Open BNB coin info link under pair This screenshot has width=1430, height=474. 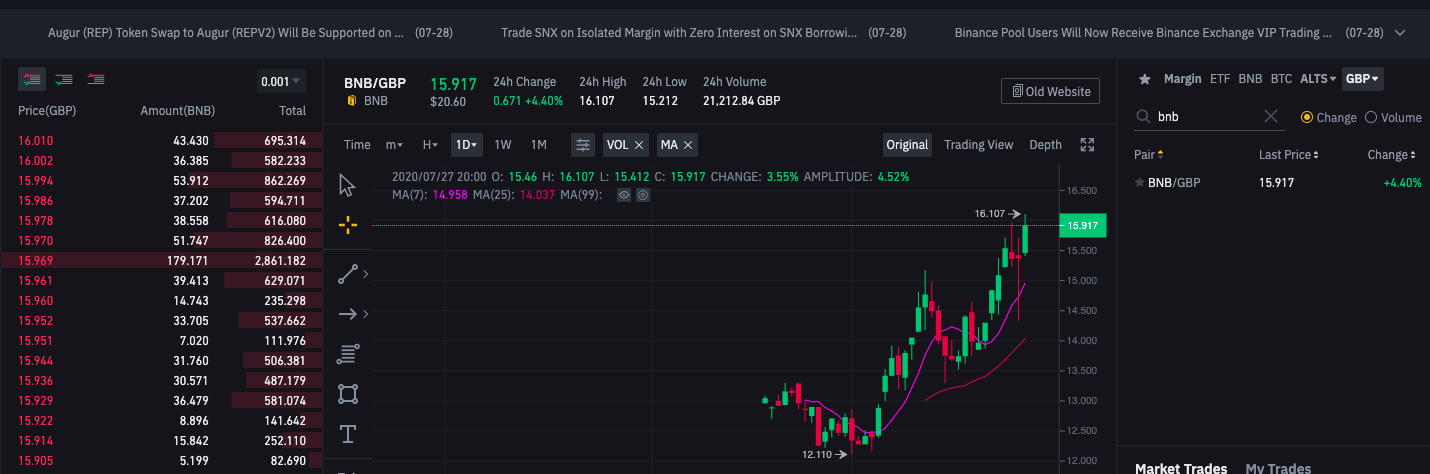point(376,101)
